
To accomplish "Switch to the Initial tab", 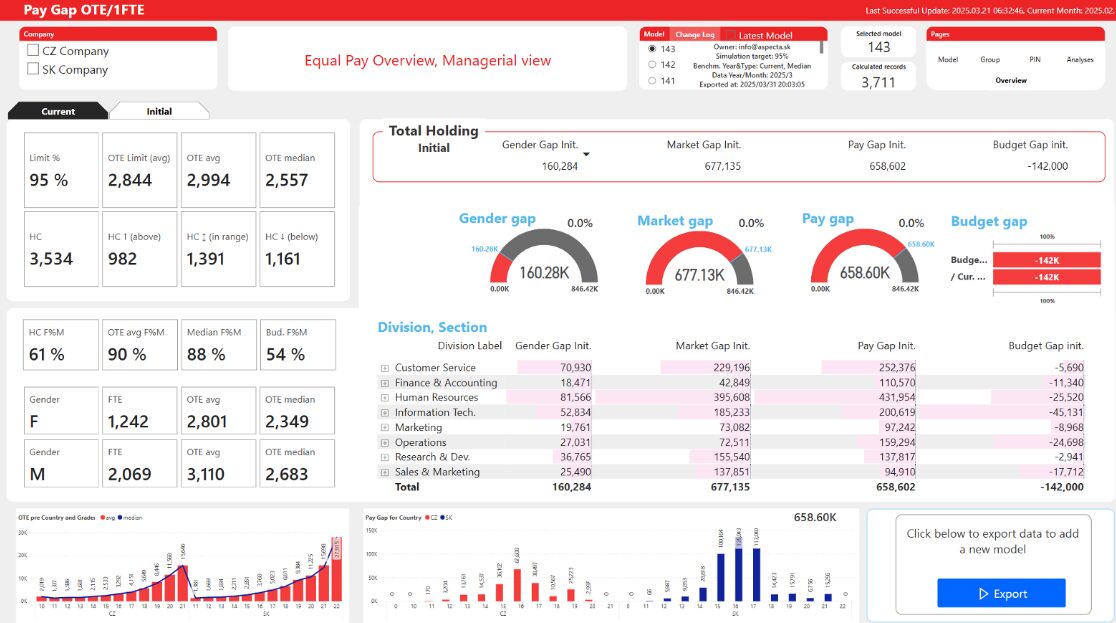I will pyautogui.click(x=159, y=111).
